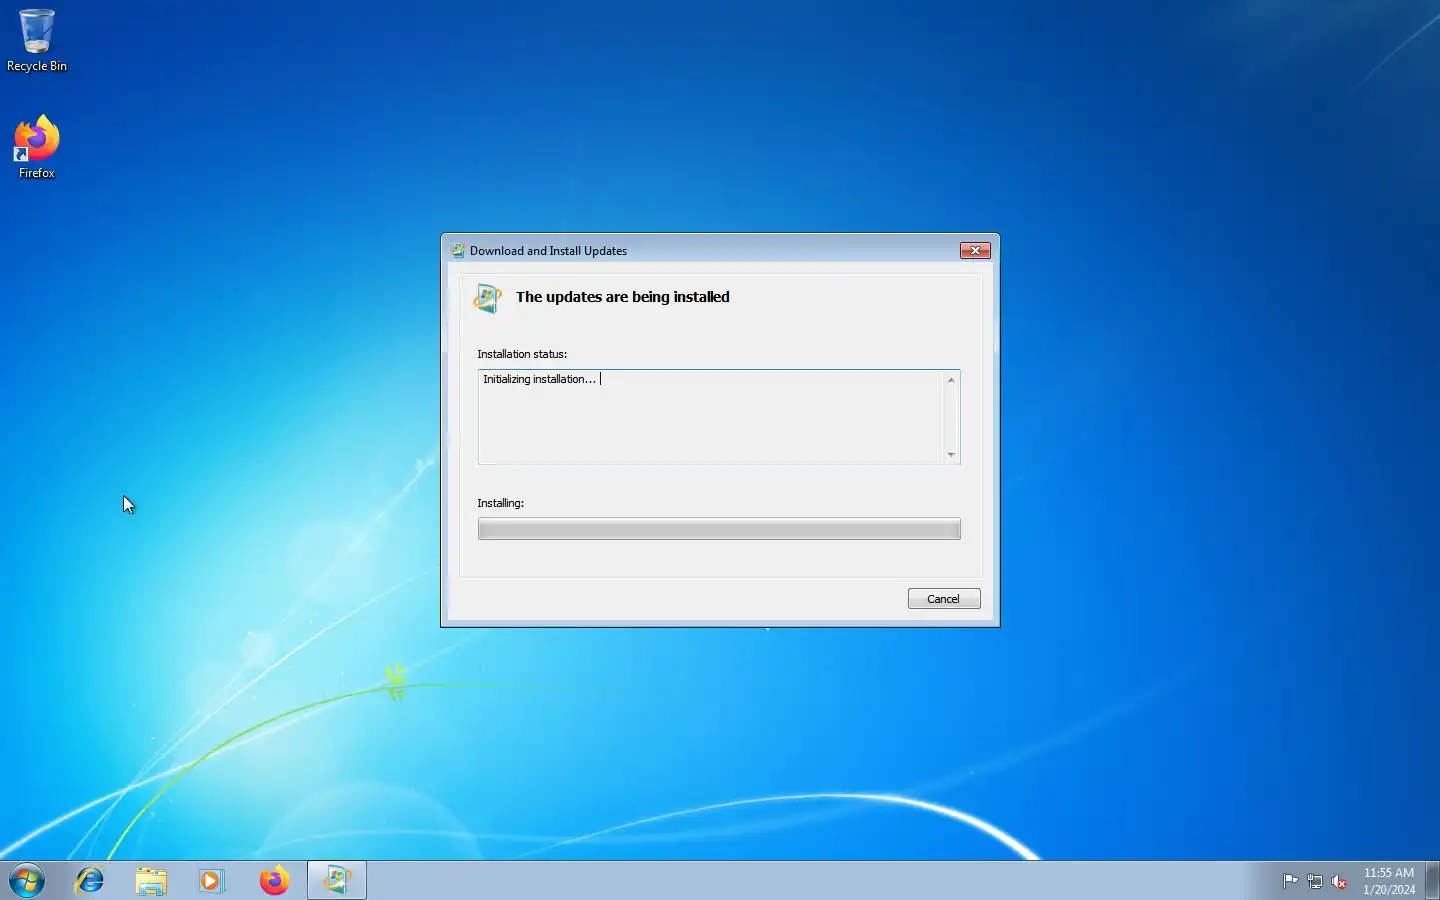
Task: Close the Download and Install Updates dialog
Action: click(975, 250)
